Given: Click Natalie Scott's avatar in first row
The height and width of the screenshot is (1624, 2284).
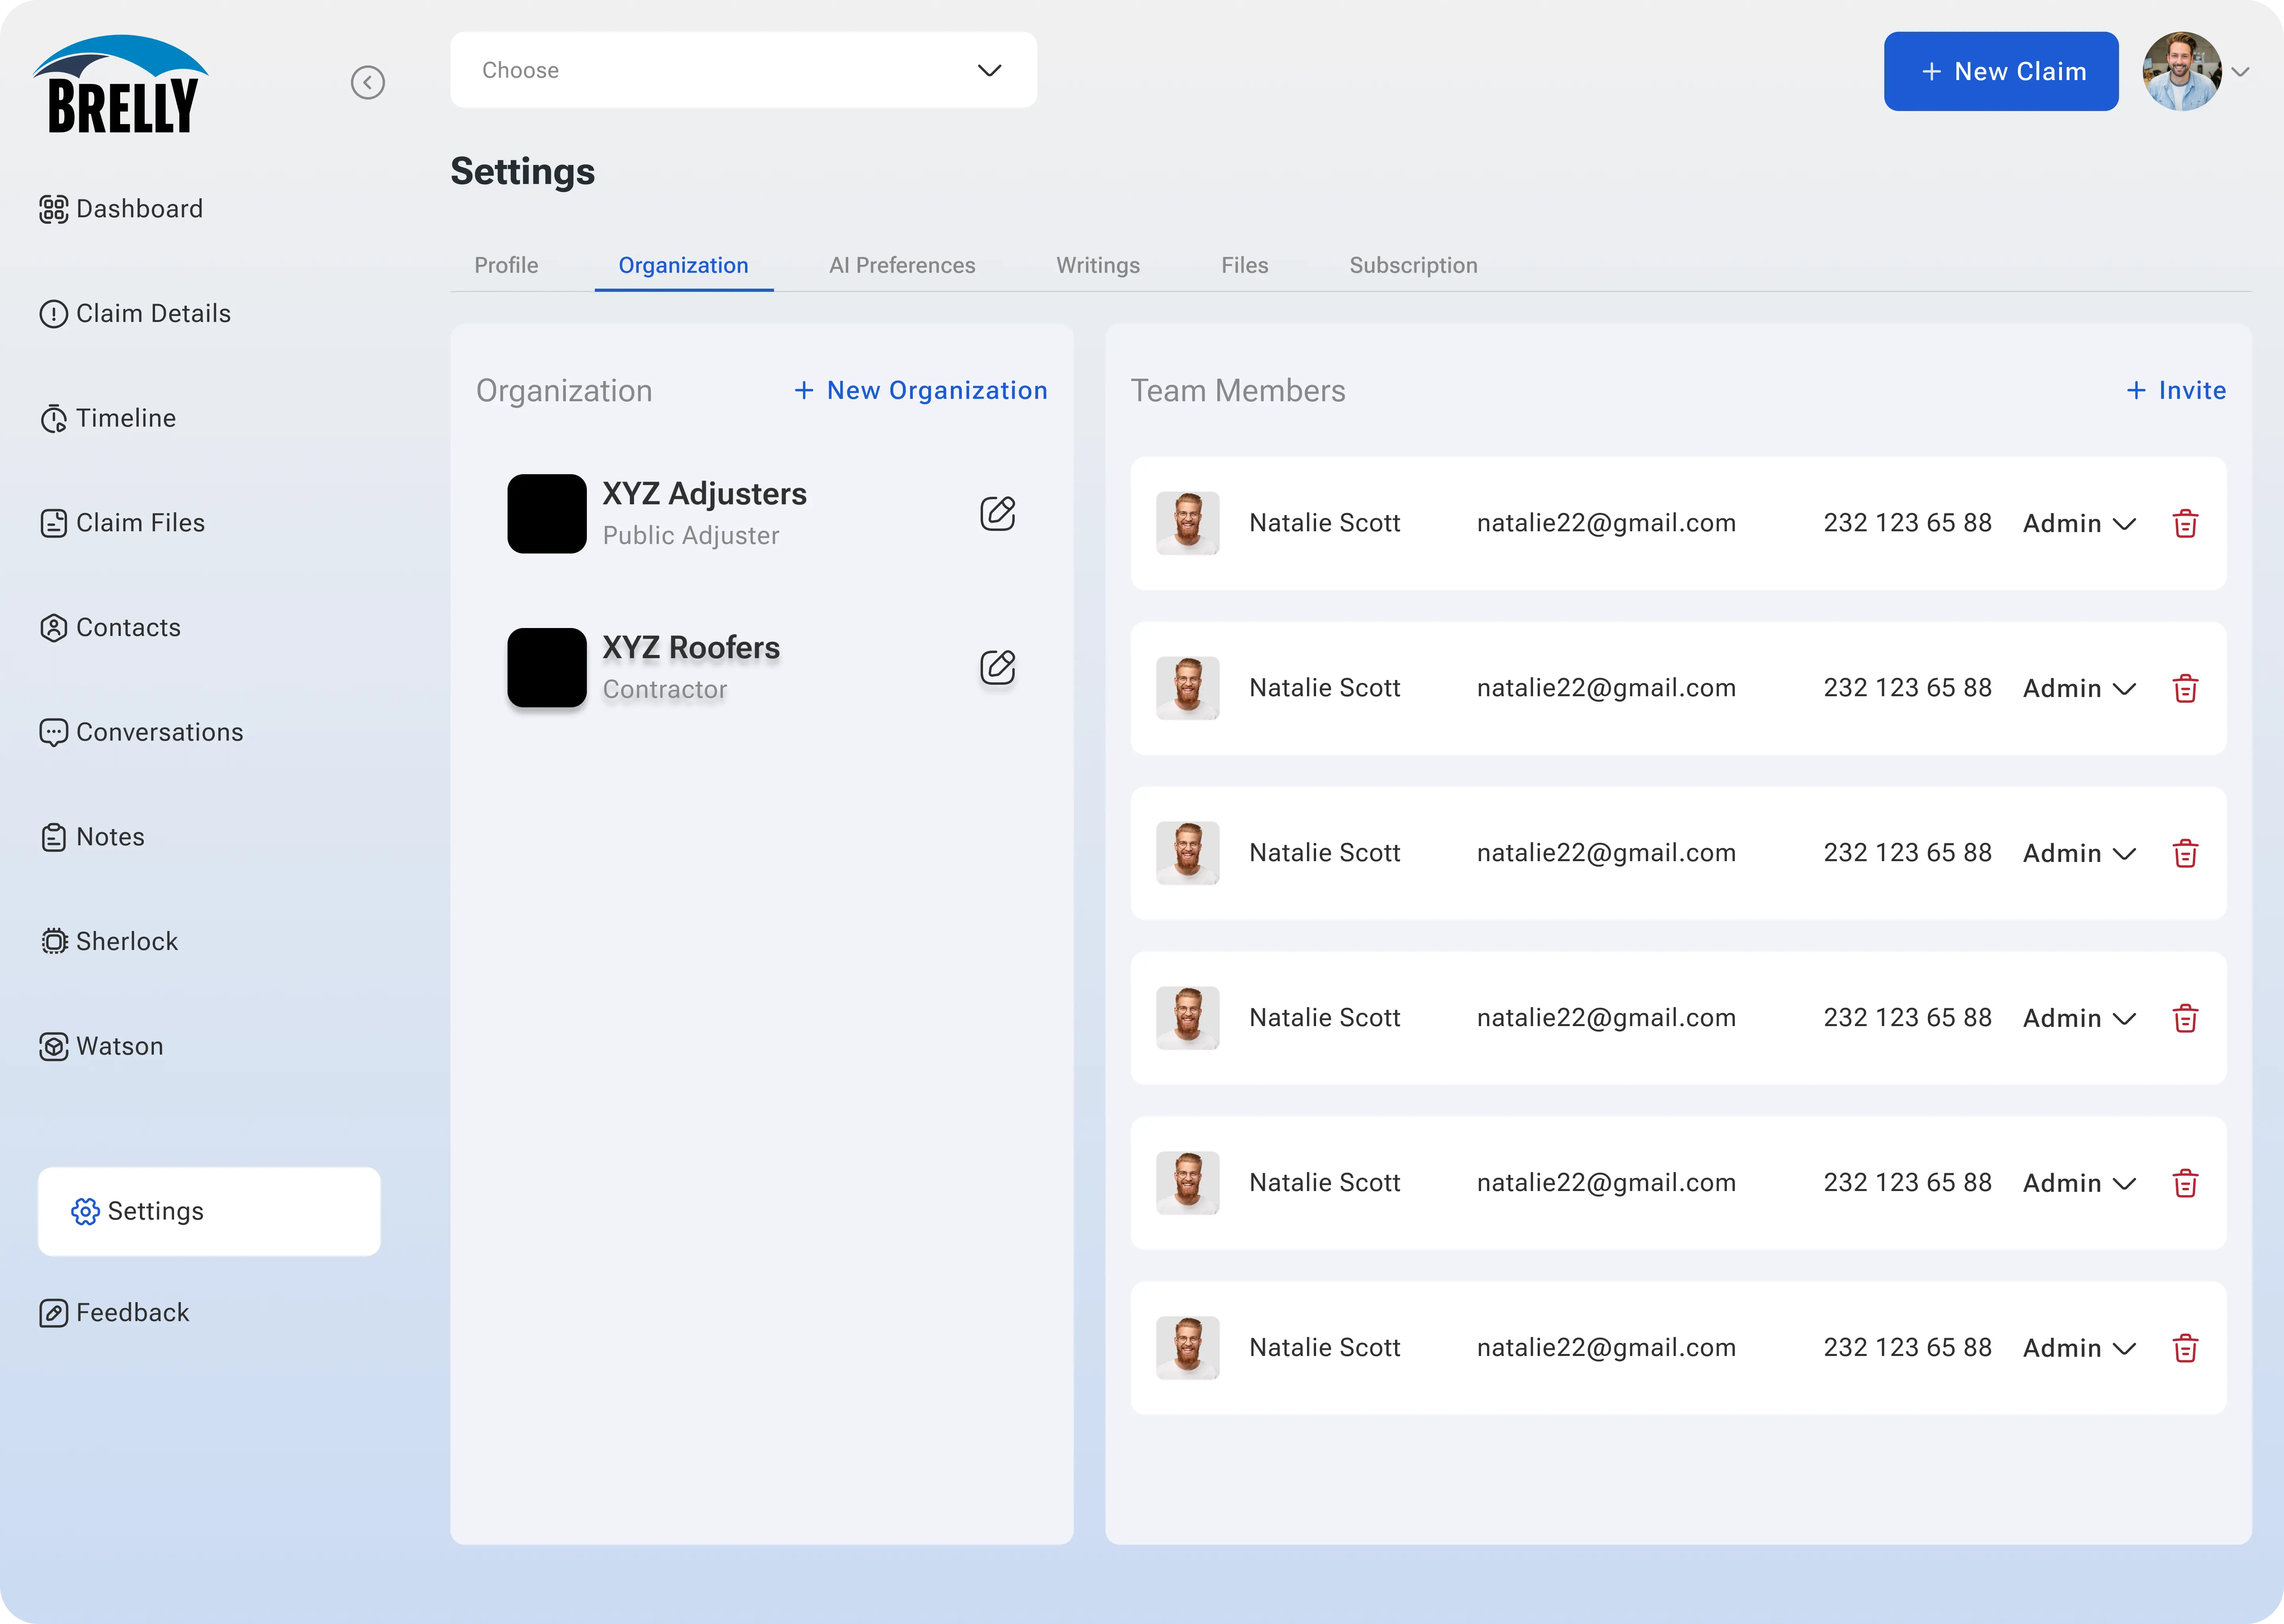Looking at the screenshot, I should [1188, 523].
